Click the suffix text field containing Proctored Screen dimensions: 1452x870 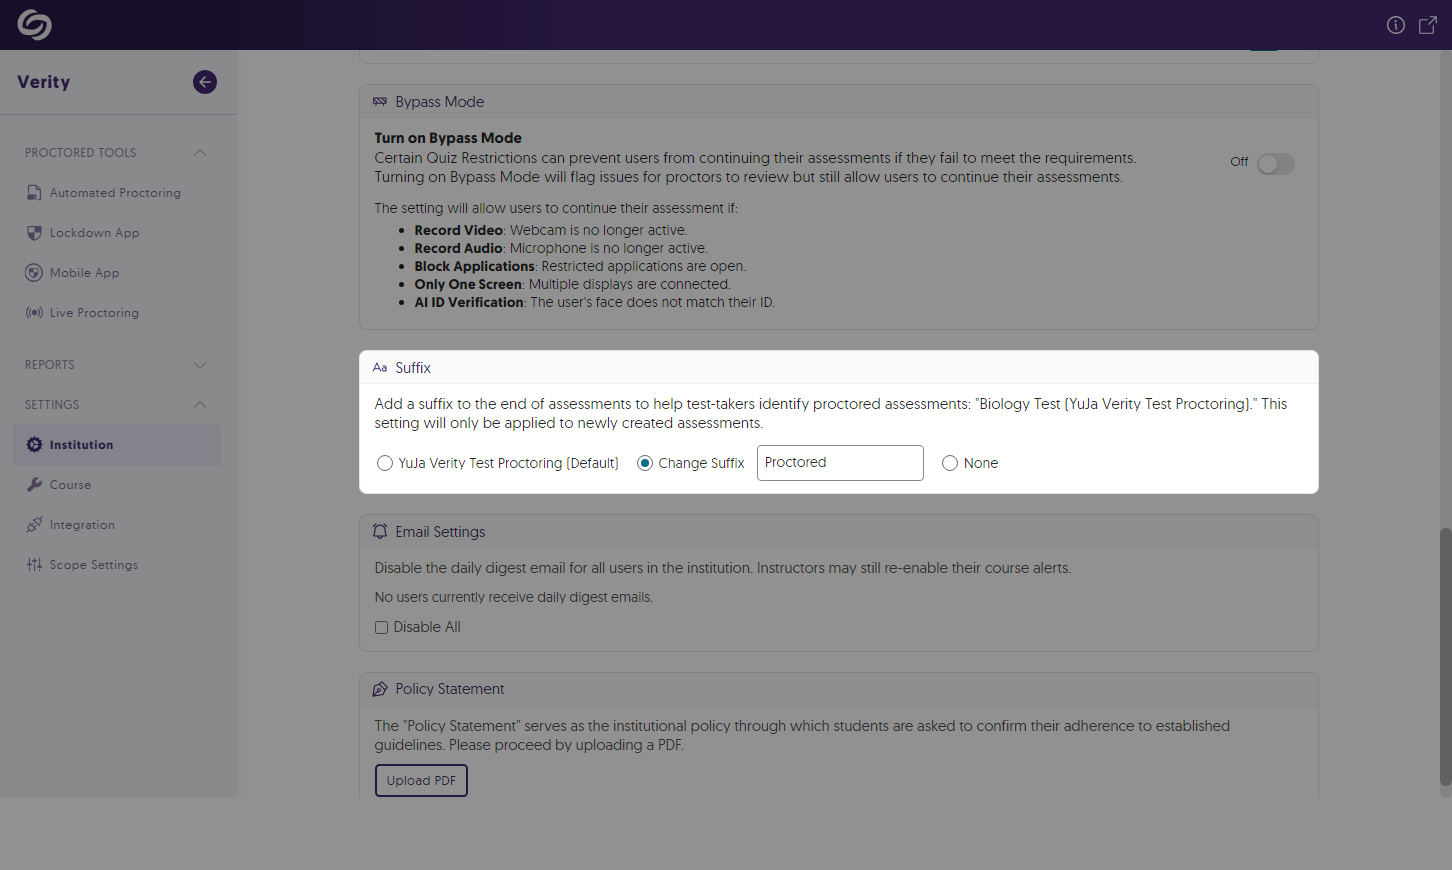tap(839, 463)
